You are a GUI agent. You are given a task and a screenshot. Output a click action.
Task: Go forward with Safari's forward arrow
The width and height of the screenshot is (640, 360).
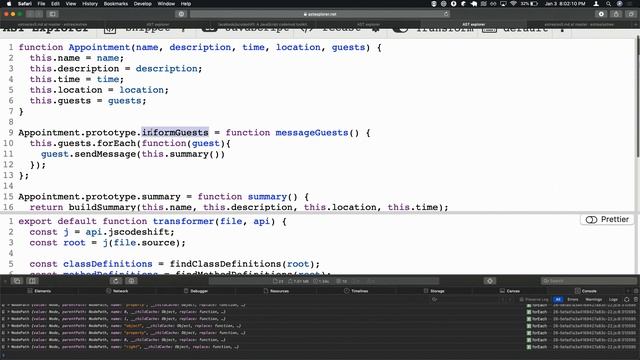(x=39, y=14)
